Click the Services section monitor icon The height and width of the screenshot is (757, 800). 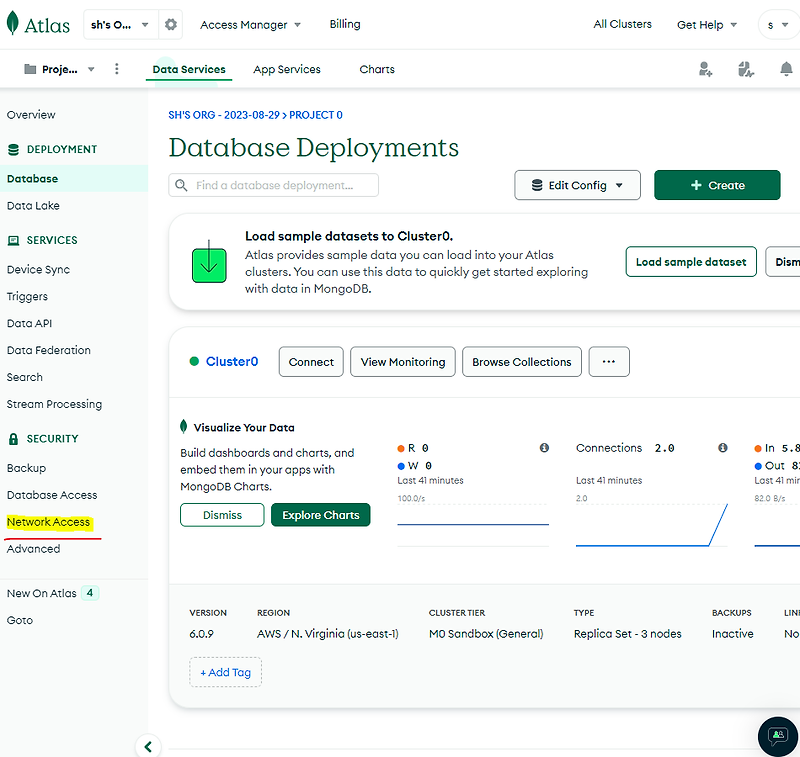(x=14, y=240)
